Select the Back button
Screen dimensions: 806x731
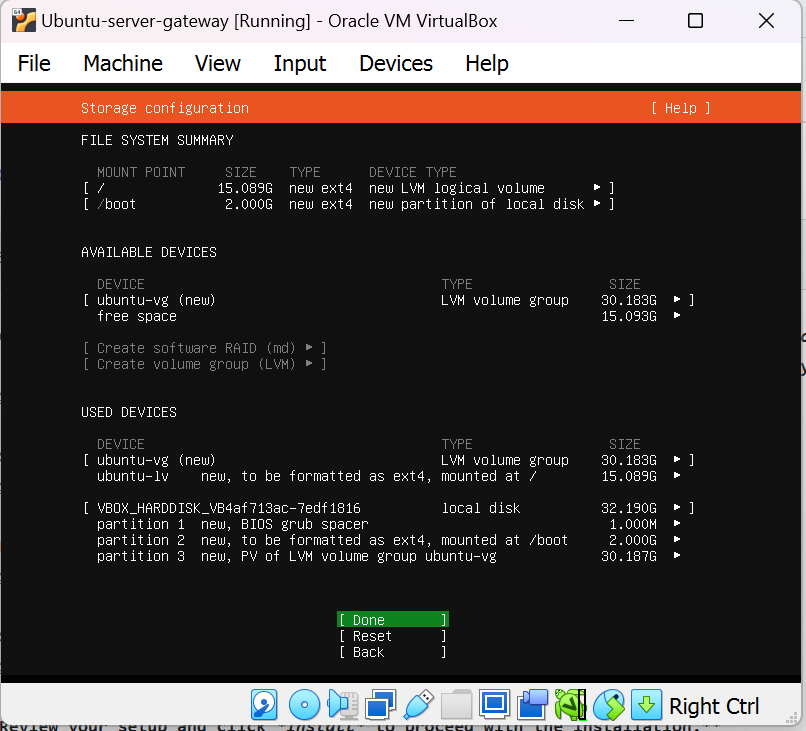coord(393,652)
